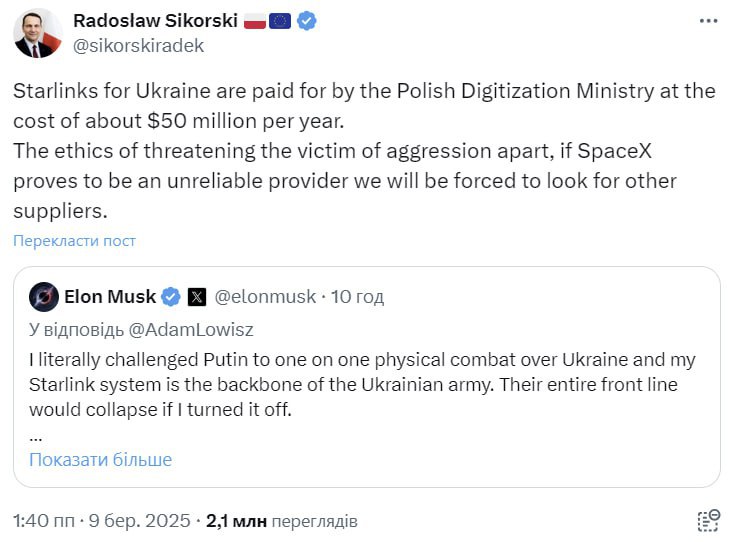View the 2,1 млн переглядів count
The height and width of the screenshot is (542, 732).
tap(281, 521)
